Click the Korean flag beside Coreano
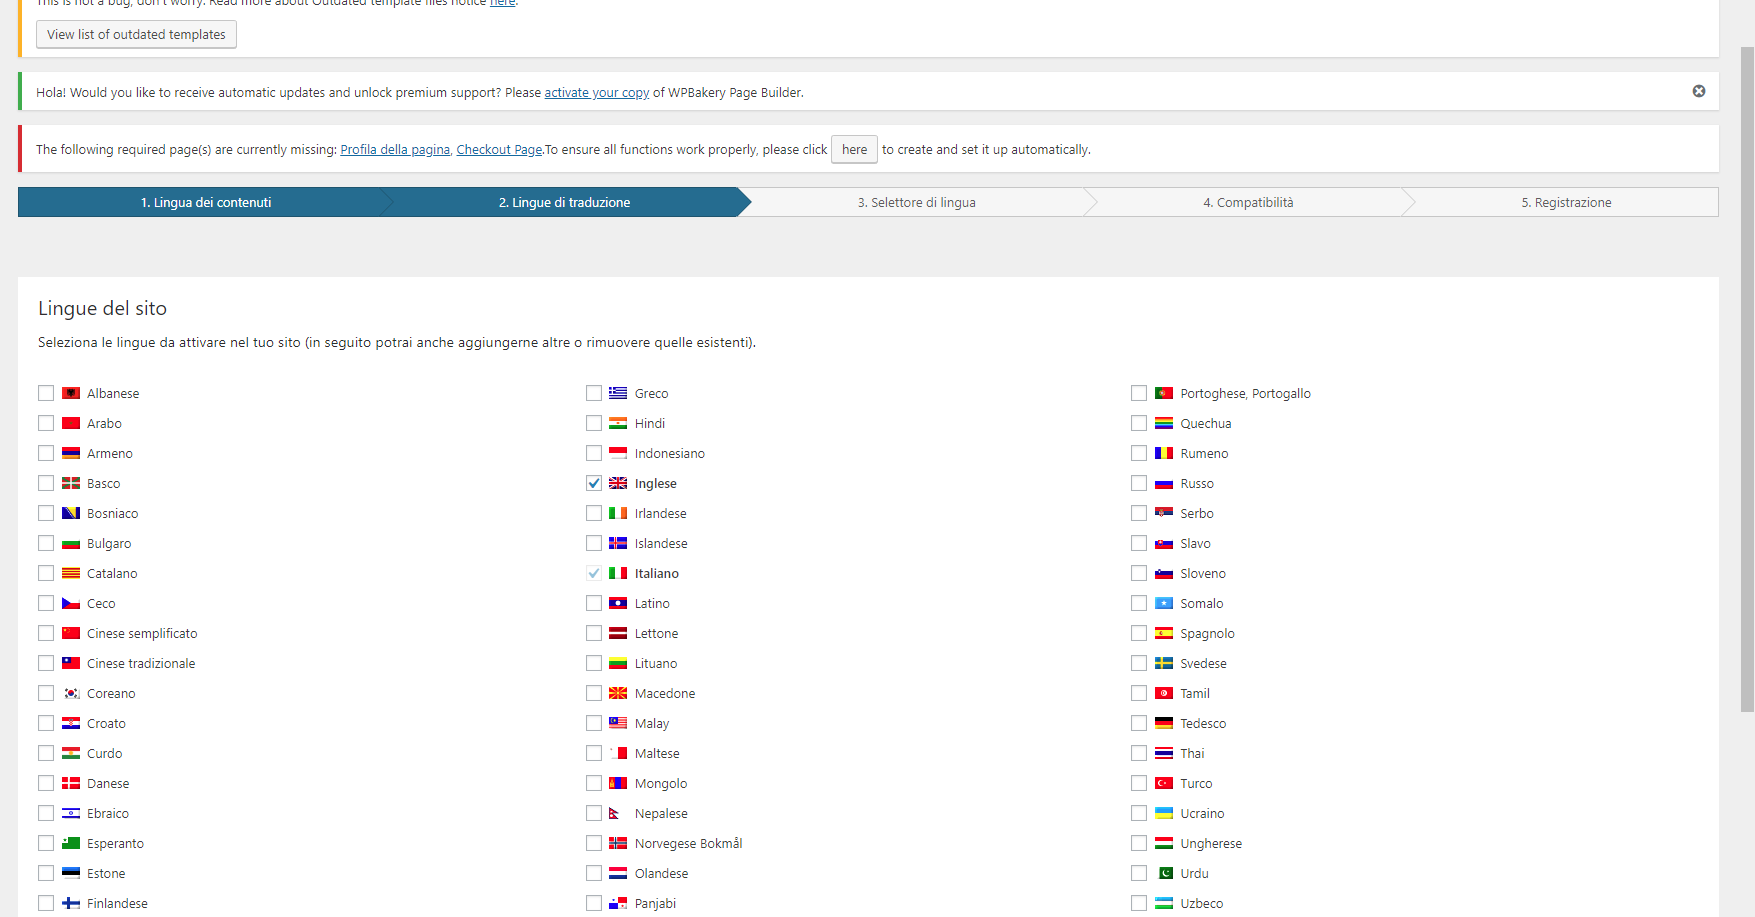The image size is (1755, 917). pos(71,693)
